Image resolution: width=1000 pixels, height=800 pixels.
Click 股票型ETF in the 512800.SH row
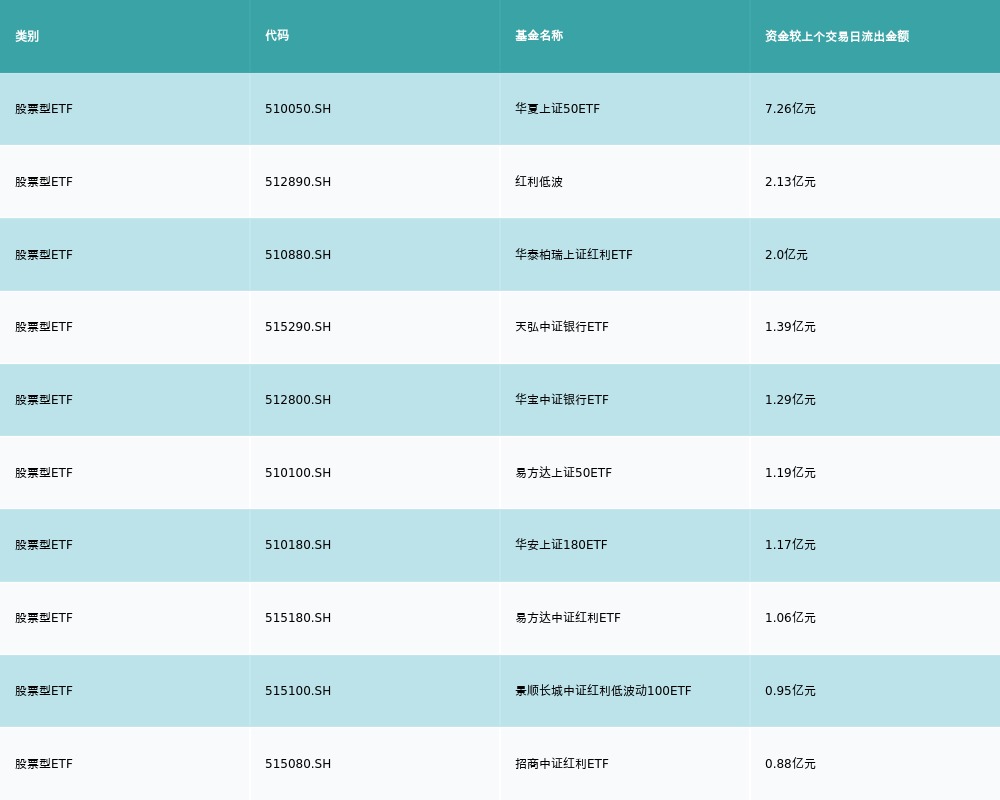coord(44,400)
